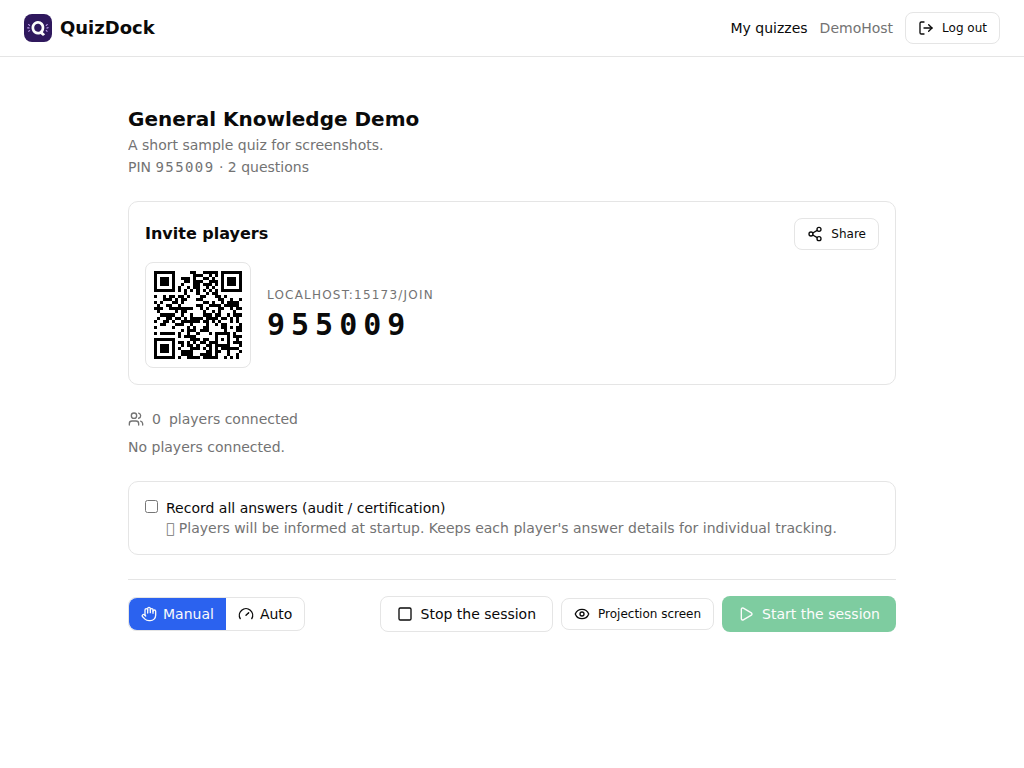Open My quizzes page

pos(769,28)
